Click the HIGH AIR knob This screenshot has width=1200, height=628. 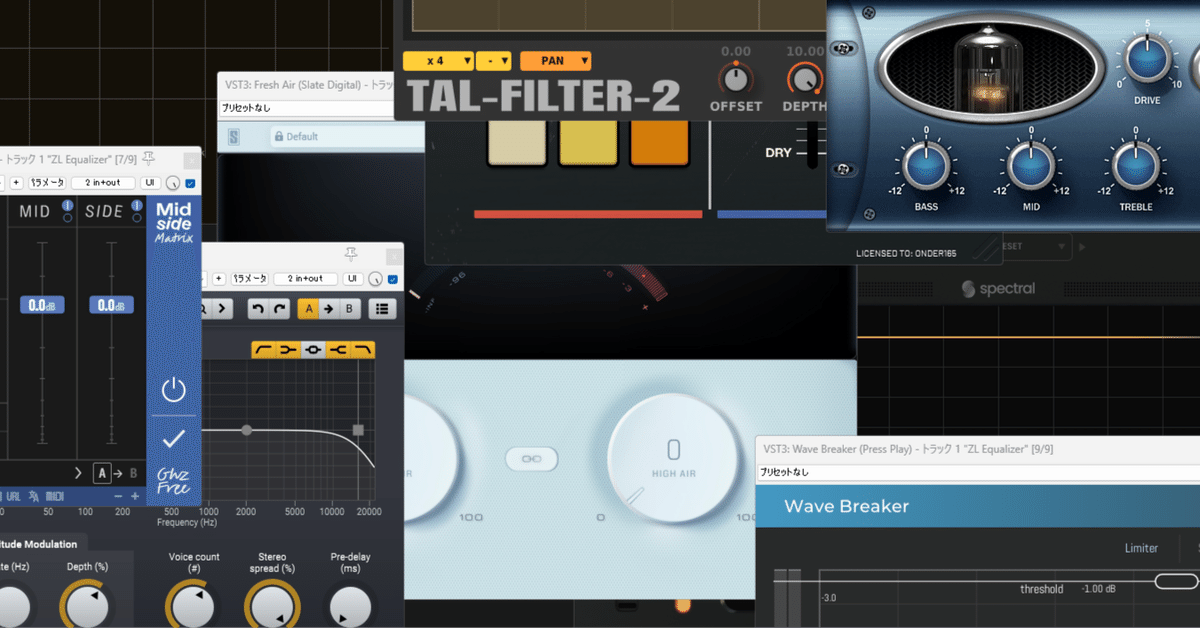[673, 459]
